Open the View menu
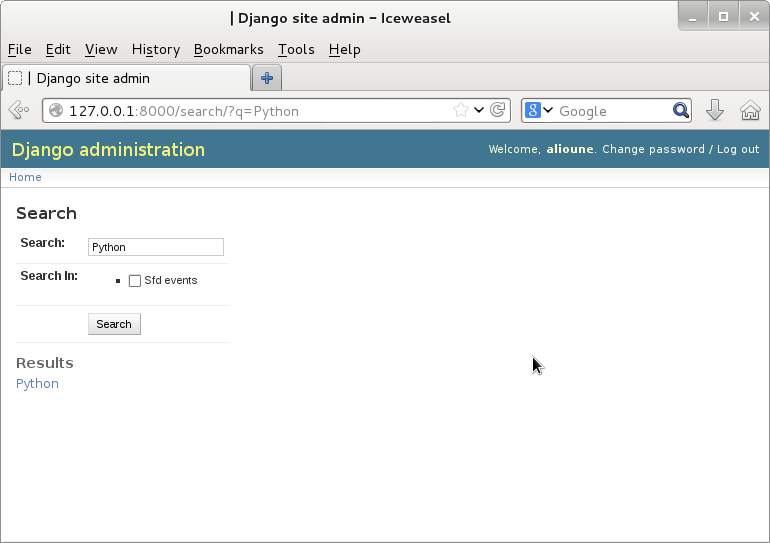Viewport: 770px width, 543px height. pyautogui.click(x=101, y=50)
